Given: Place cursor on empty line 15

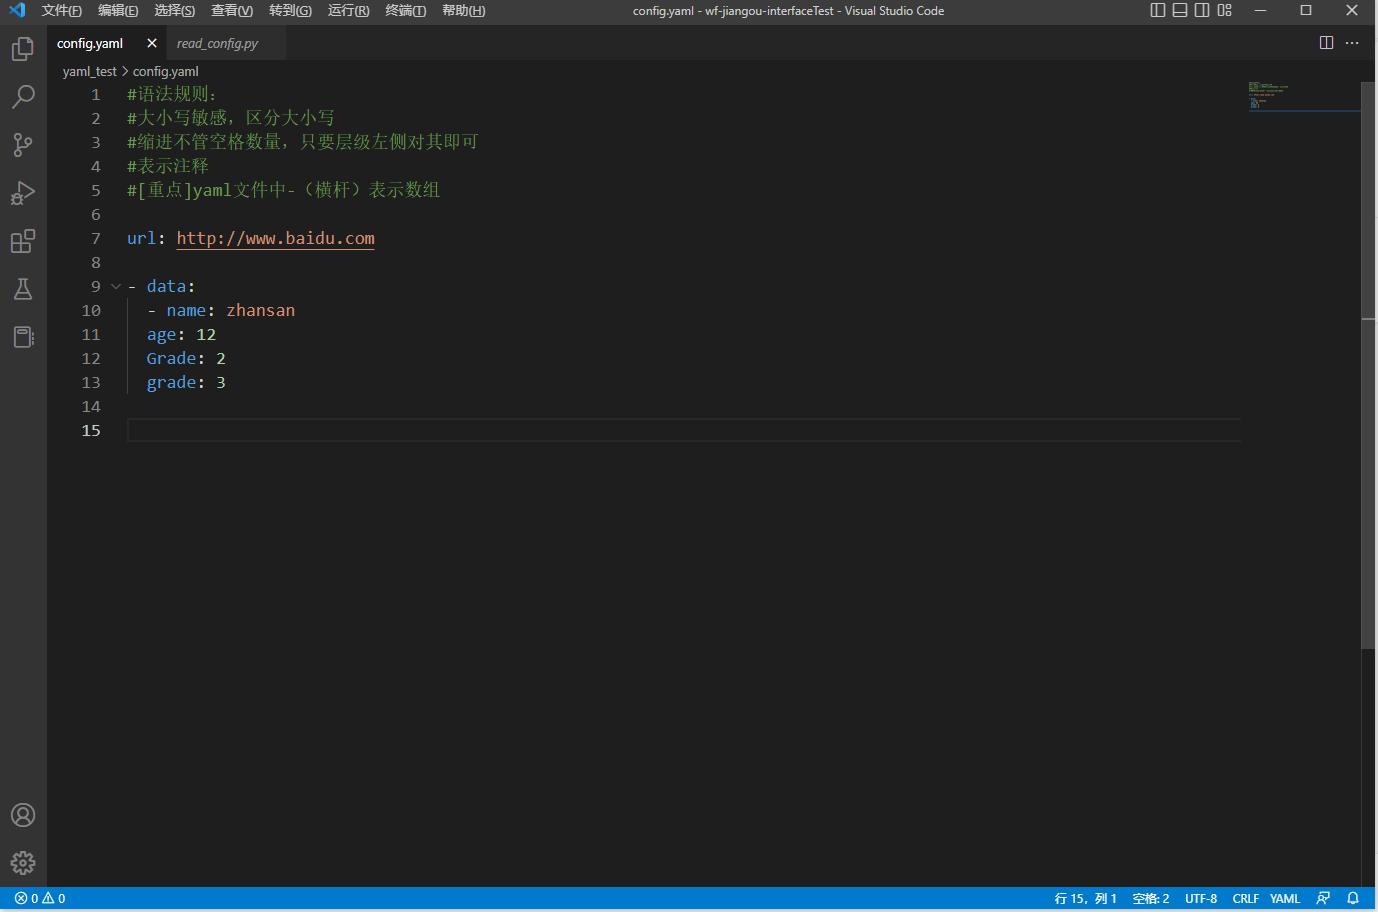Looking at the screenshot, I should [684, 430].
